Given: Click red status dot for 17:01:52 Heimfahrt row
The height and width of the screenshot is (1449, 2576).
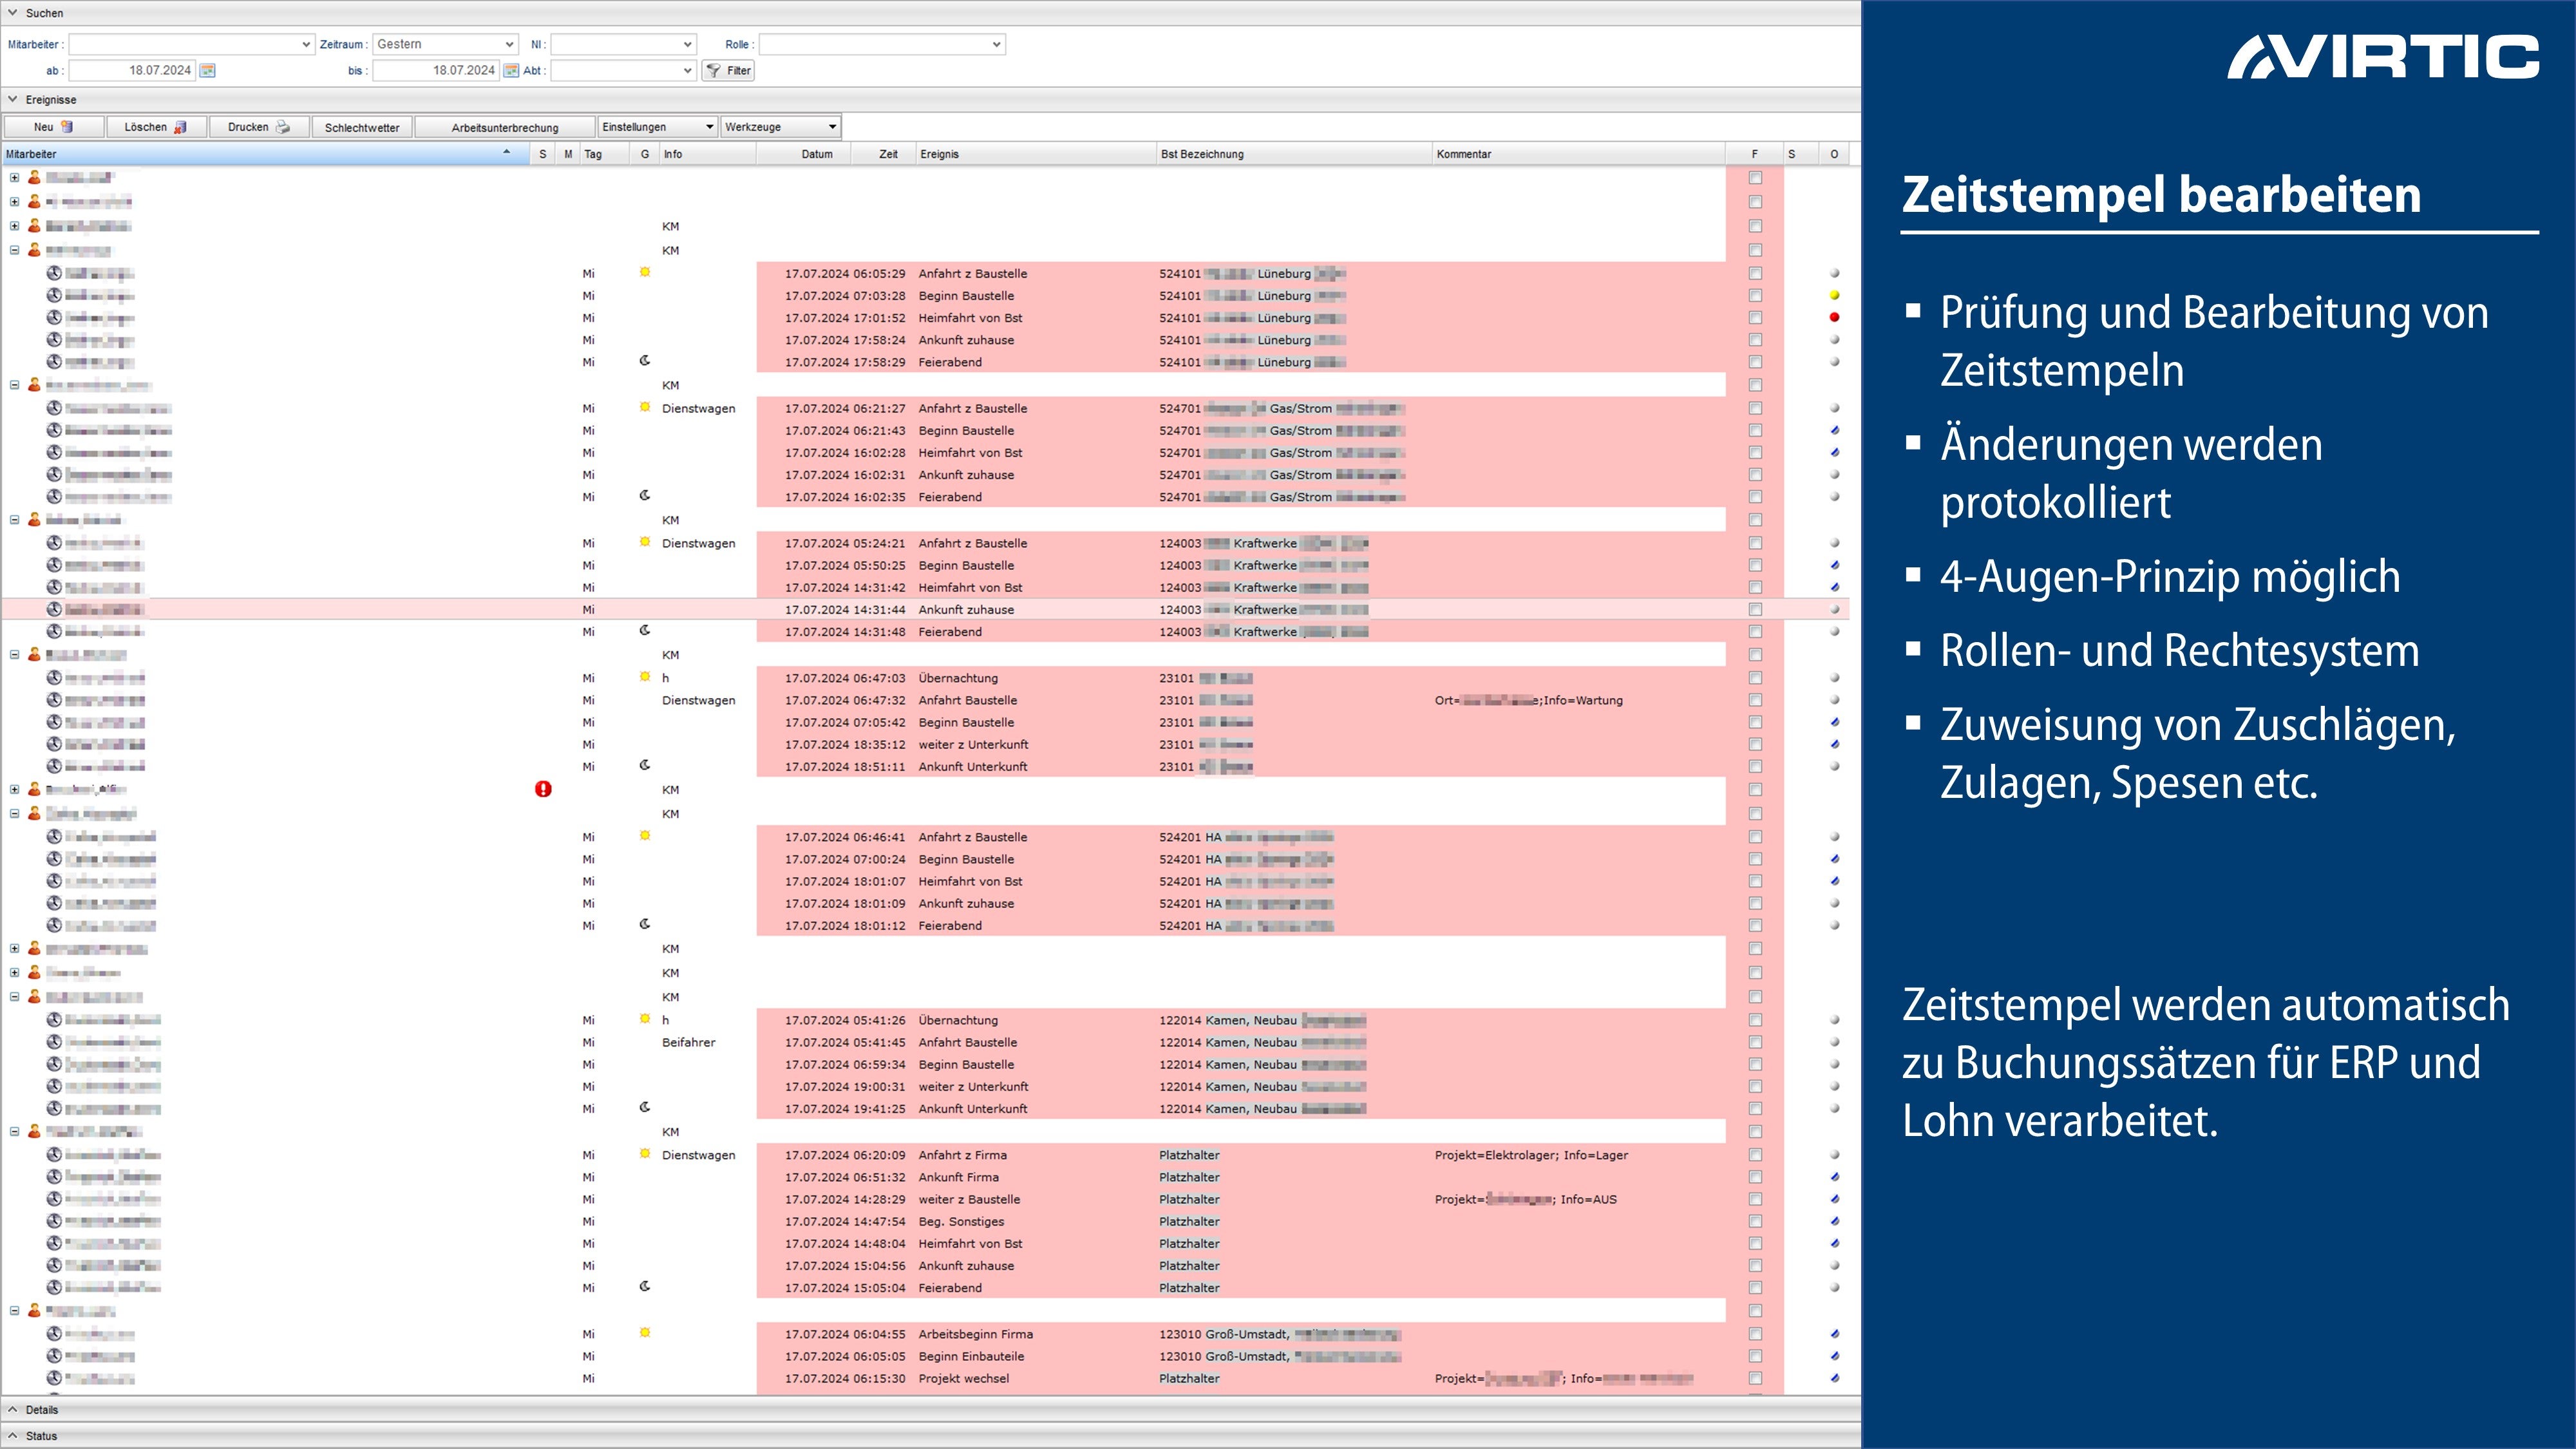Looking at the screenshot, I should (x=1834, y=318).
